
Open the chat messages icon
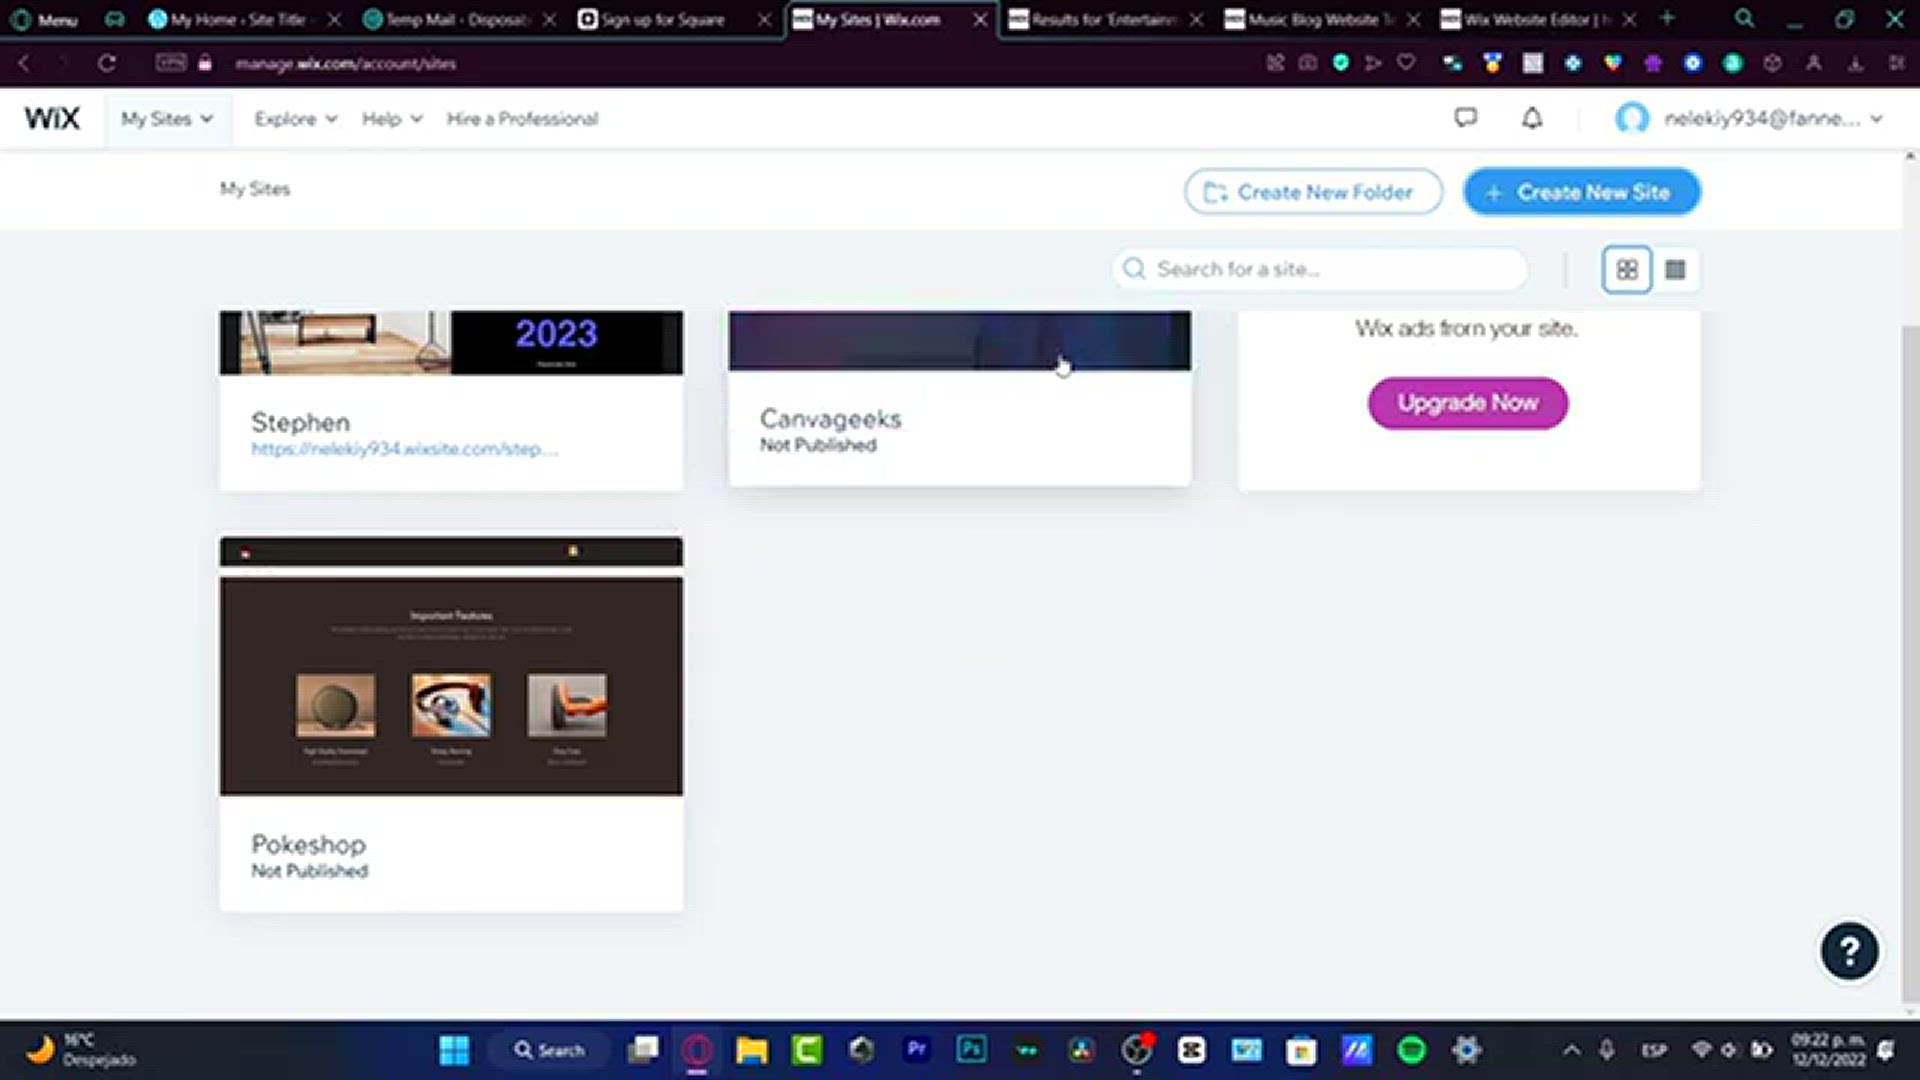tap(1465, 118)
